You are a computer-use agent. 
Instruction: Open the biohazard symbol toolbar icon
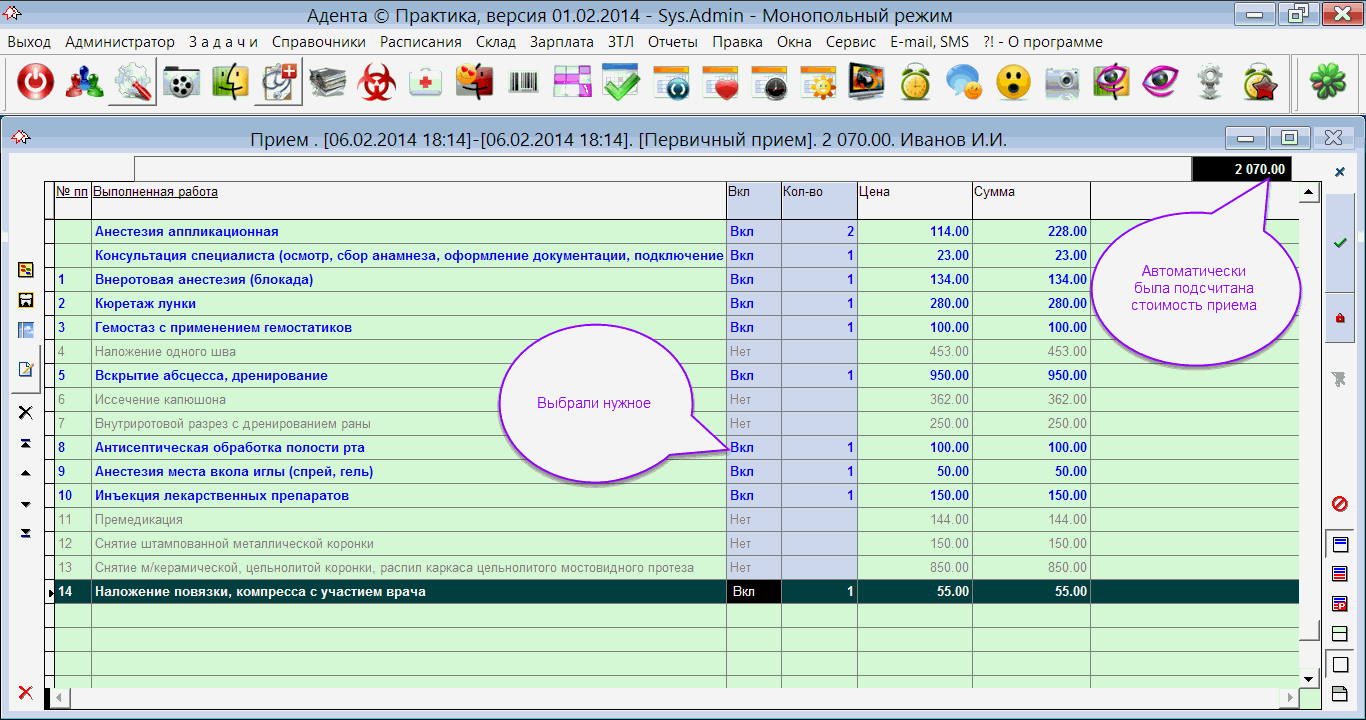378,84
